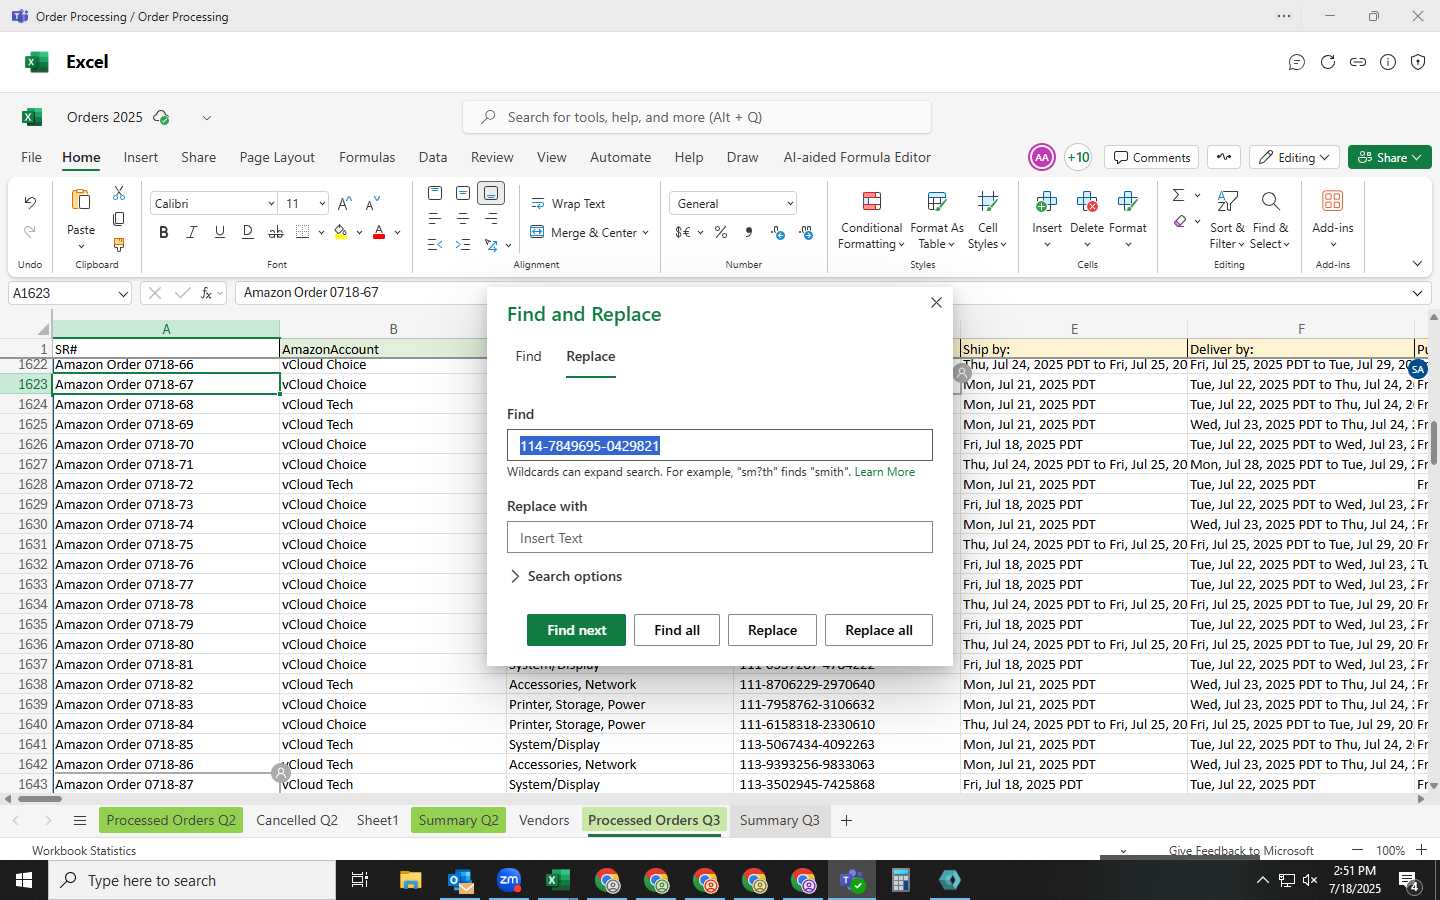Collapse the ribbon with the chevron
The height and width of the screenshot is (900, 1440).
coord(1417,264)
